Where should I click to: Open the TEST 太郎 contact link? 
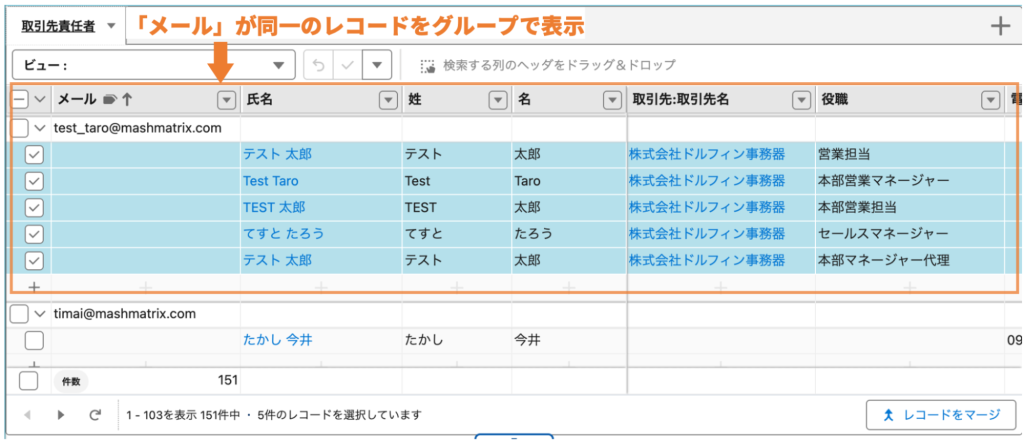coord(274,208)
